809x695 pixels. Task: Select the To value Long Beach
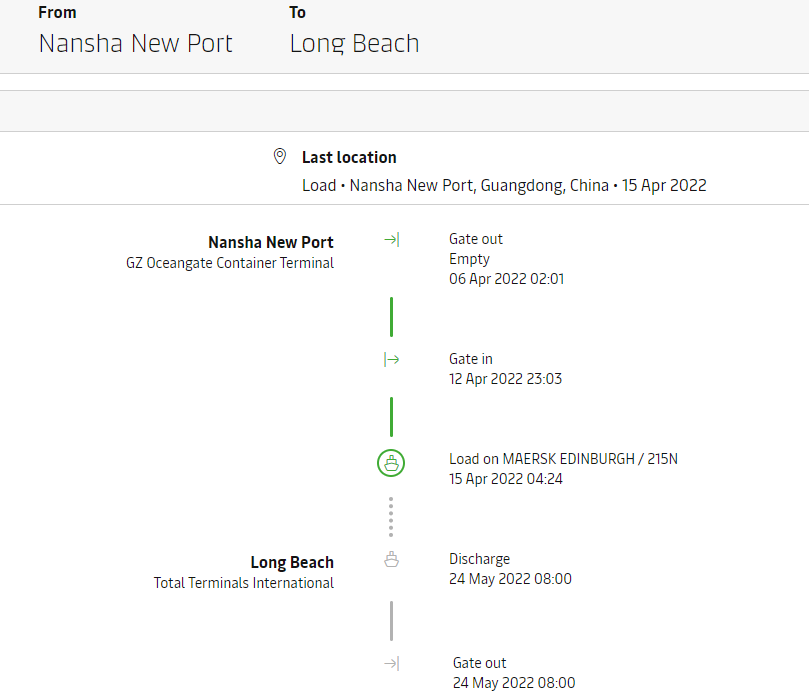click(x=354, y=44)
